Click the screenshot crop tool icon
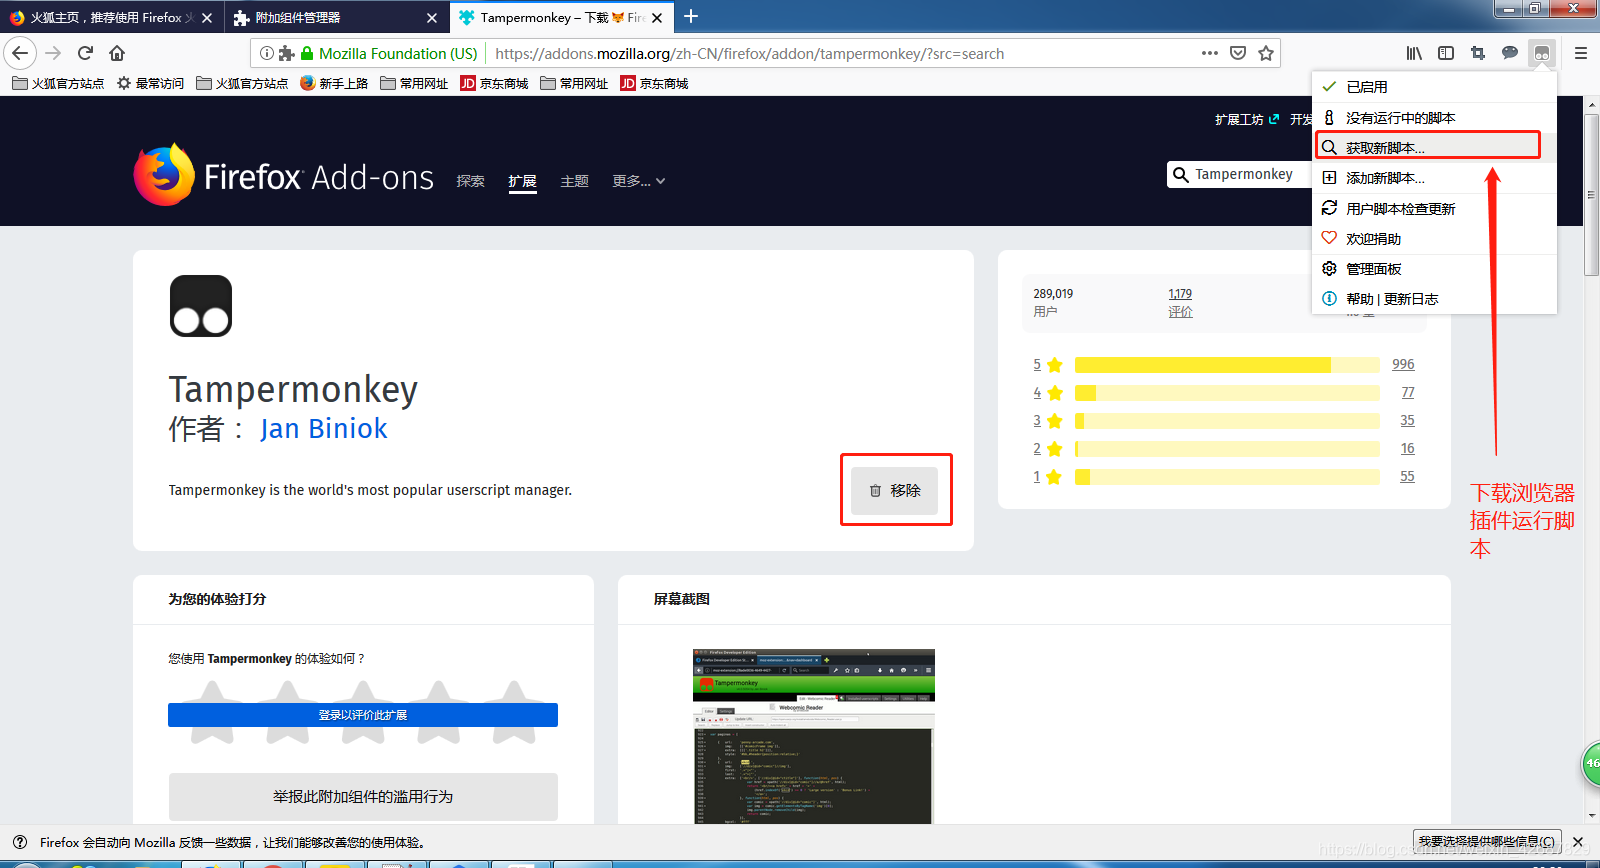The image size is (1600, 868). (1478, 53)
